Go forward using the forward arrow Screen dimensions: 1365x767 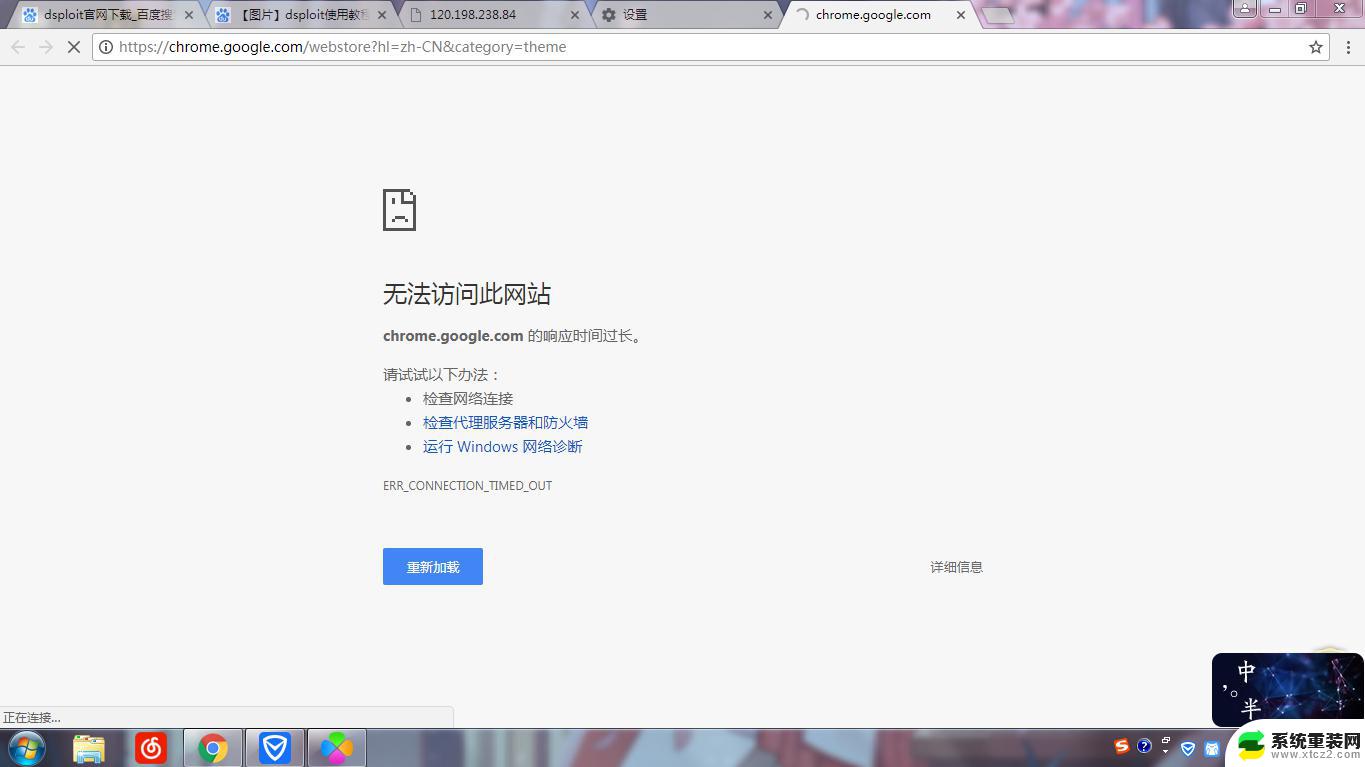point(46,47)
